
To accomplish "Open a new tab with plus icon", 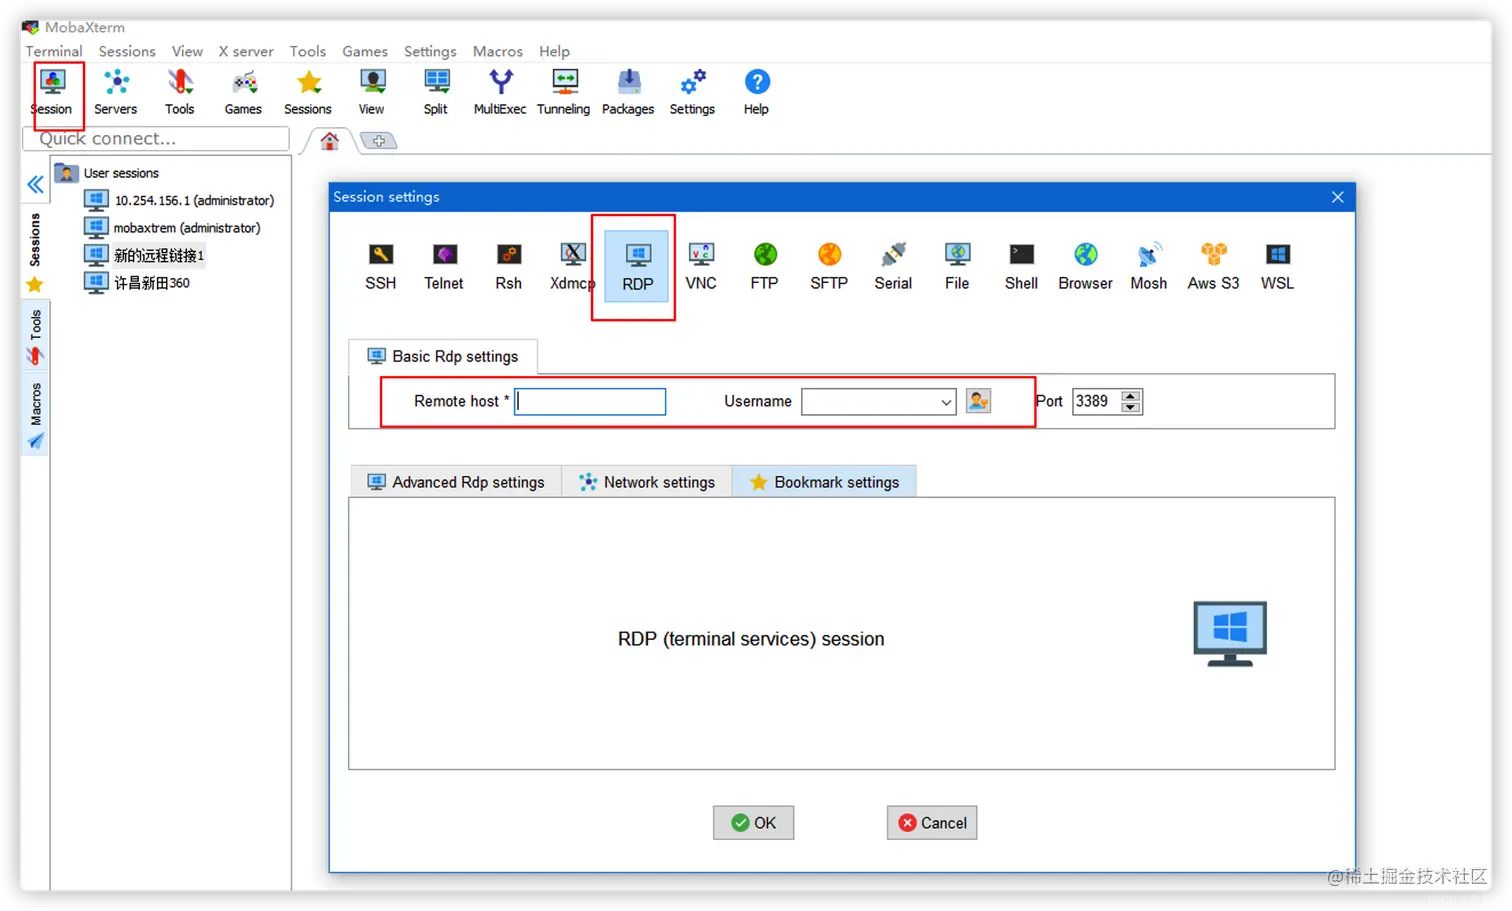I will click(379, 141).
